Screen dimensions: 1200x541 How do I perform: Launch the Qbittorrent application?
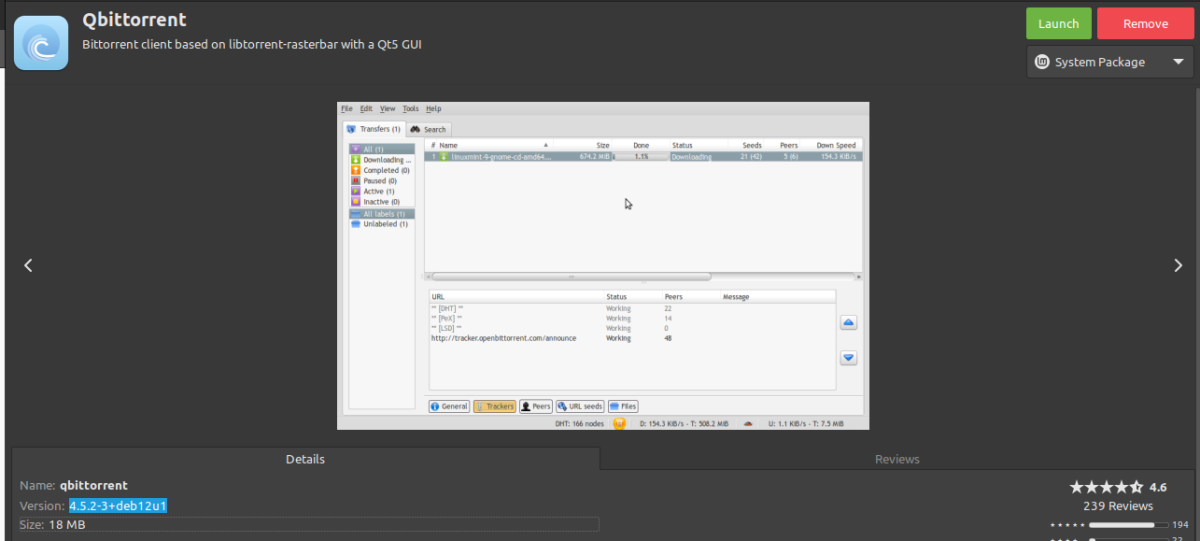tap(1058, 24)
